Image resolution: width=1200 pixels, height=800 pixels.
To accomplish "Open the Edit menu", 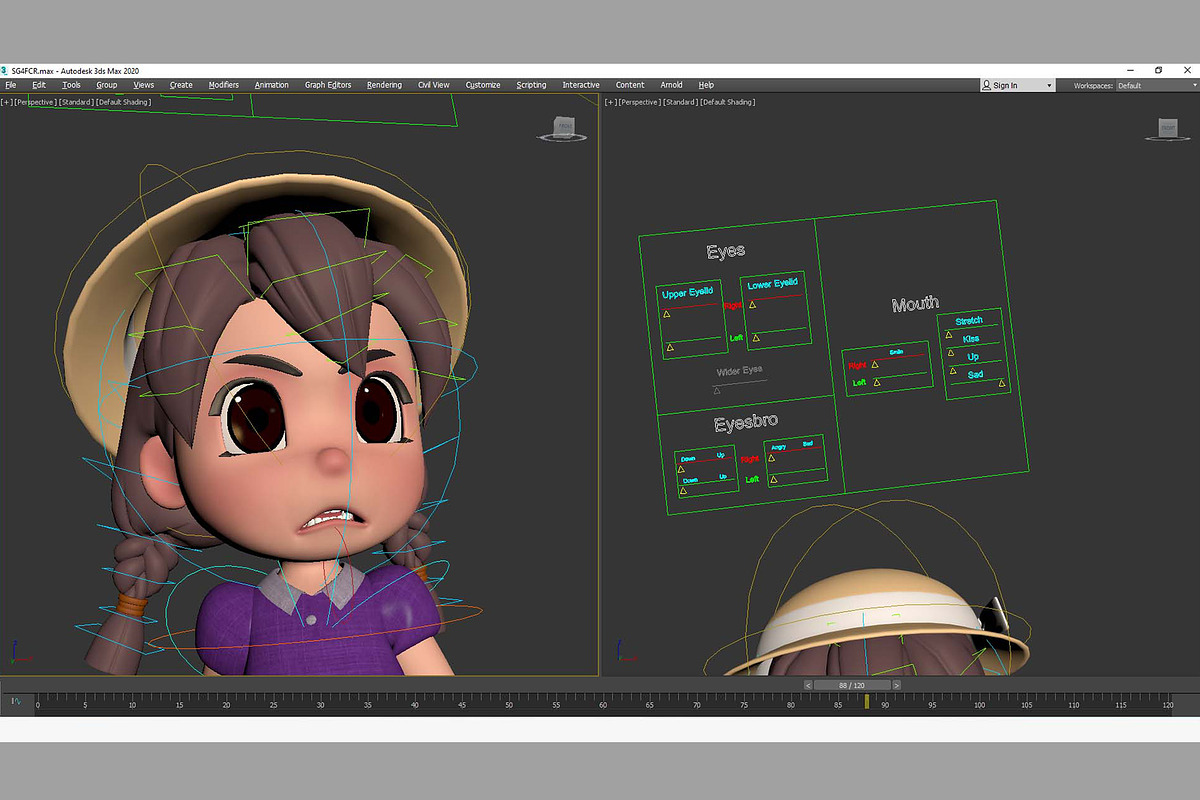I will click(39, 85).
